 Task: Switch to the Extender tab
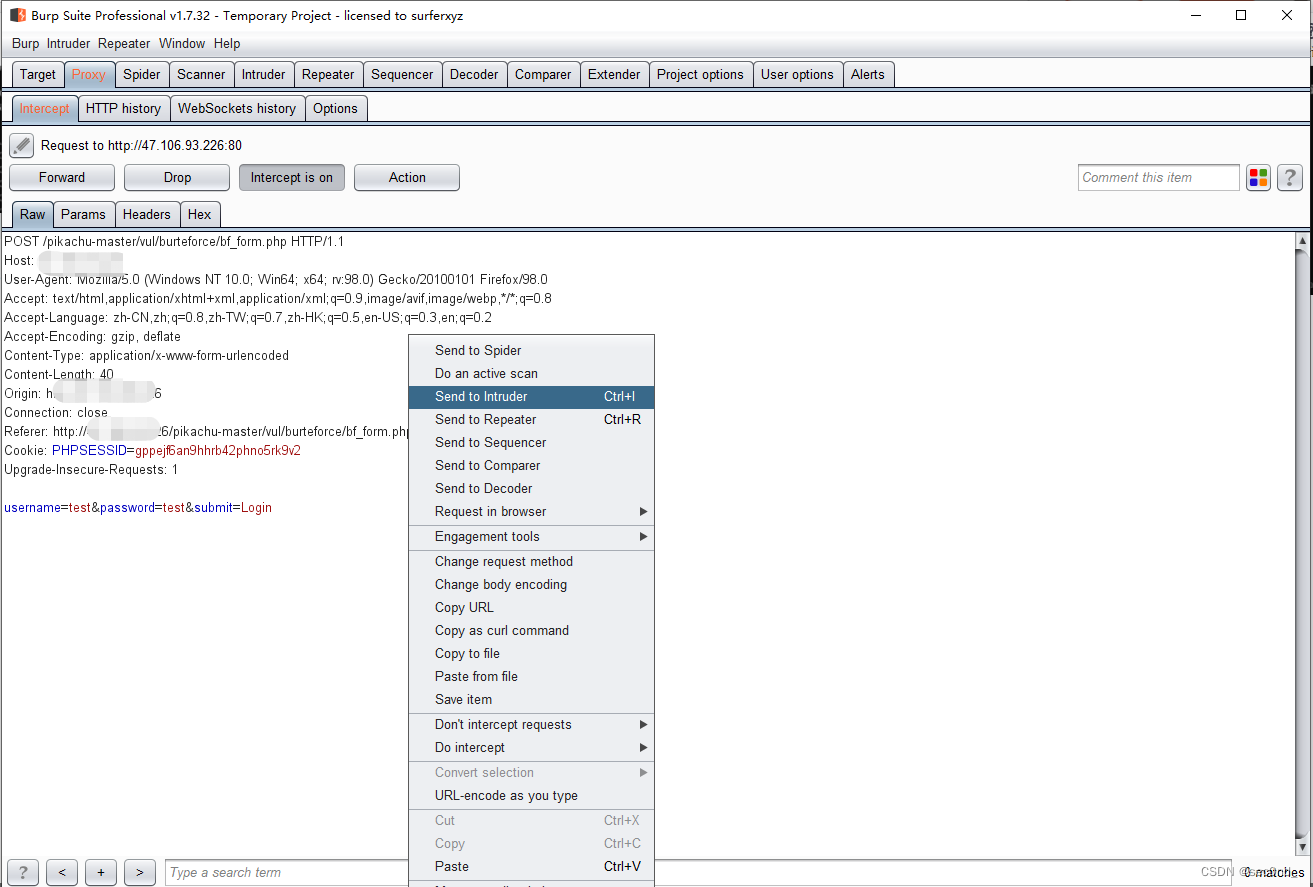click(614, 74)
